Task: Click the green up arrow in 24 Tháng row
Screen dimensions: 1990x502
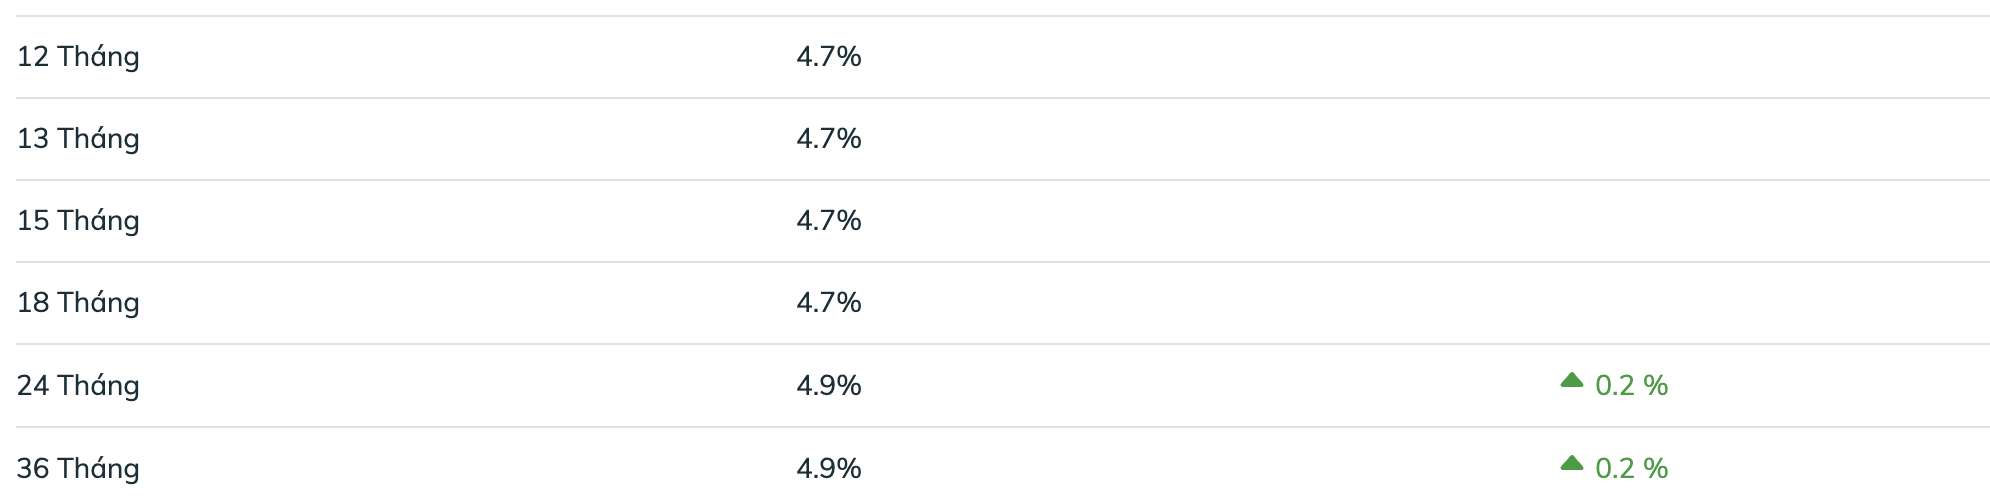Action: click(1571, 380)
